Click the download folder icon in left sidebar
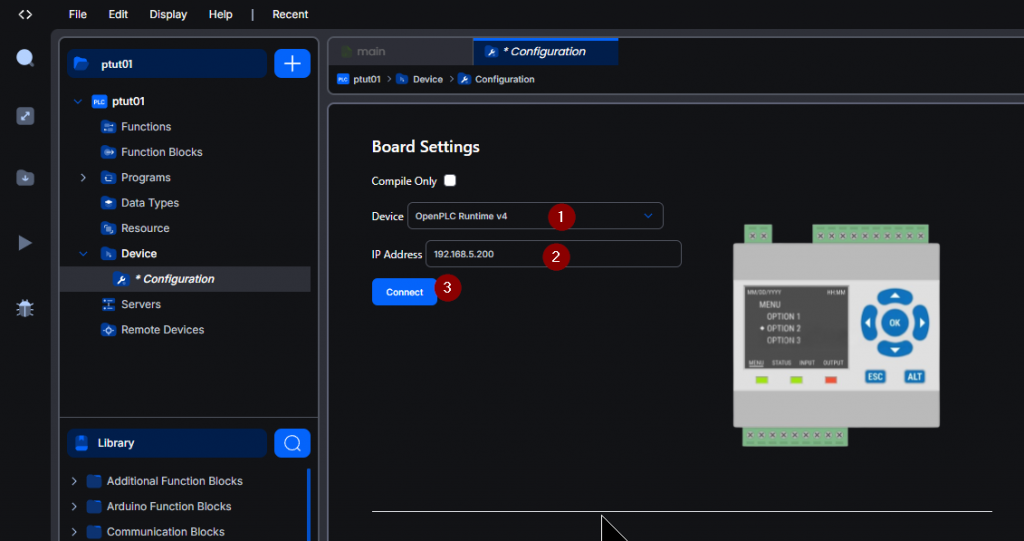 point(25,177)
